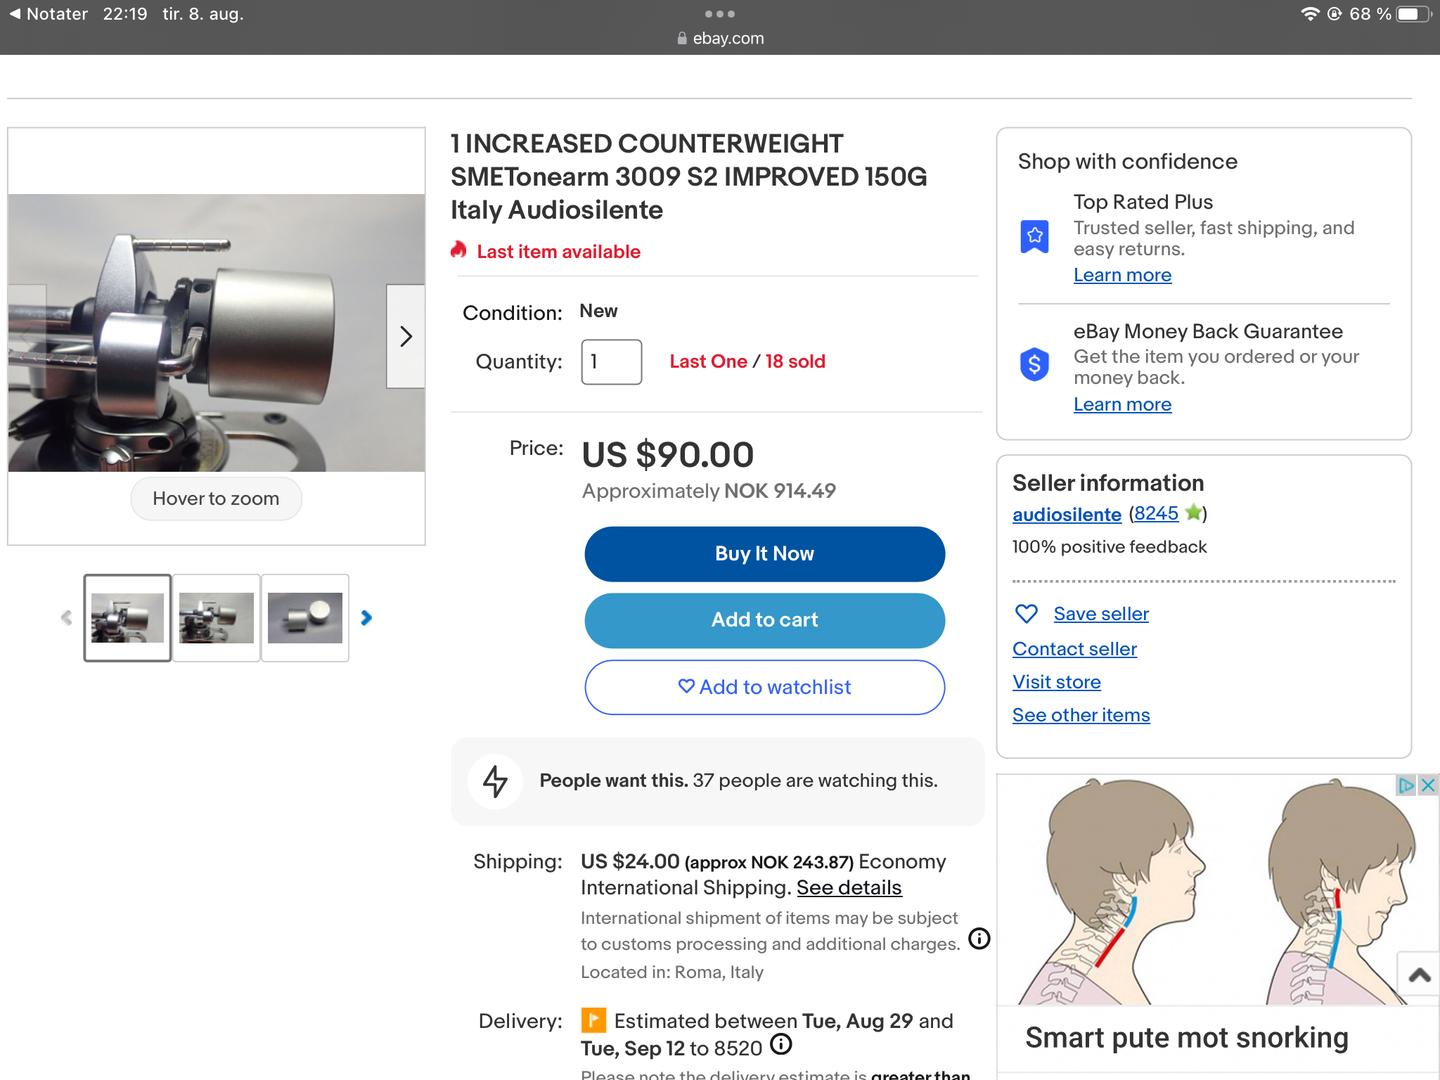Screen dimensions: 1440x1080
Task: Click the Money Back Guarantee shield icon
Action: tap(1035, 364)
